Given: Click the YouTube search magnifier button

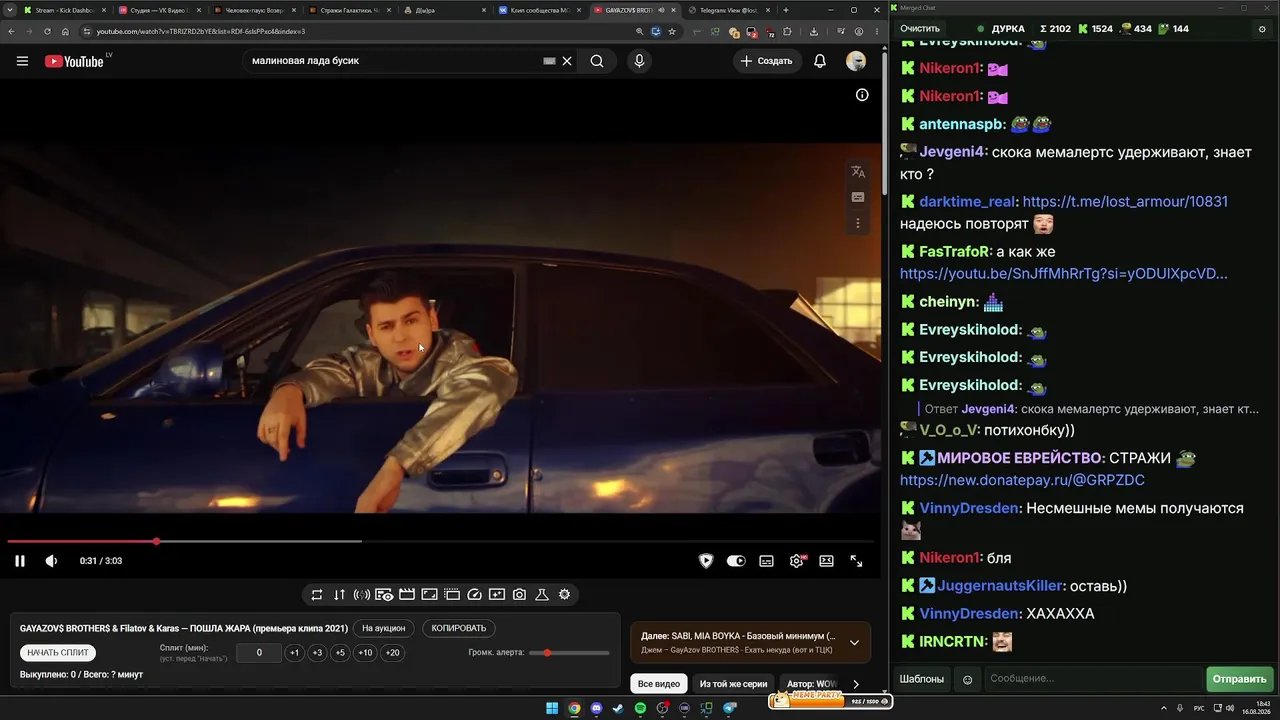Looking at the screenshot, I should [x=597, y=61].
